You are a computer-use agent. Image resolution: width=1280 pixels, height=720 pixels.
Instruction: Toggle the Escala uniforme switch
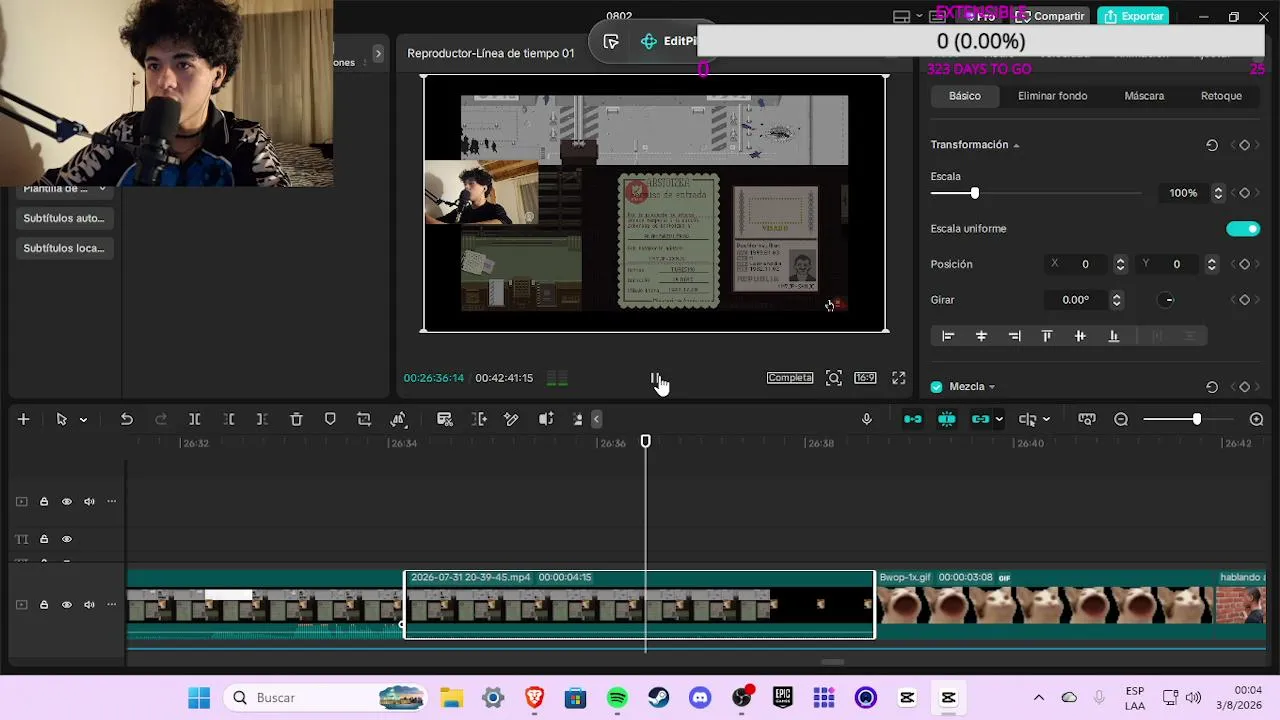1243,229
